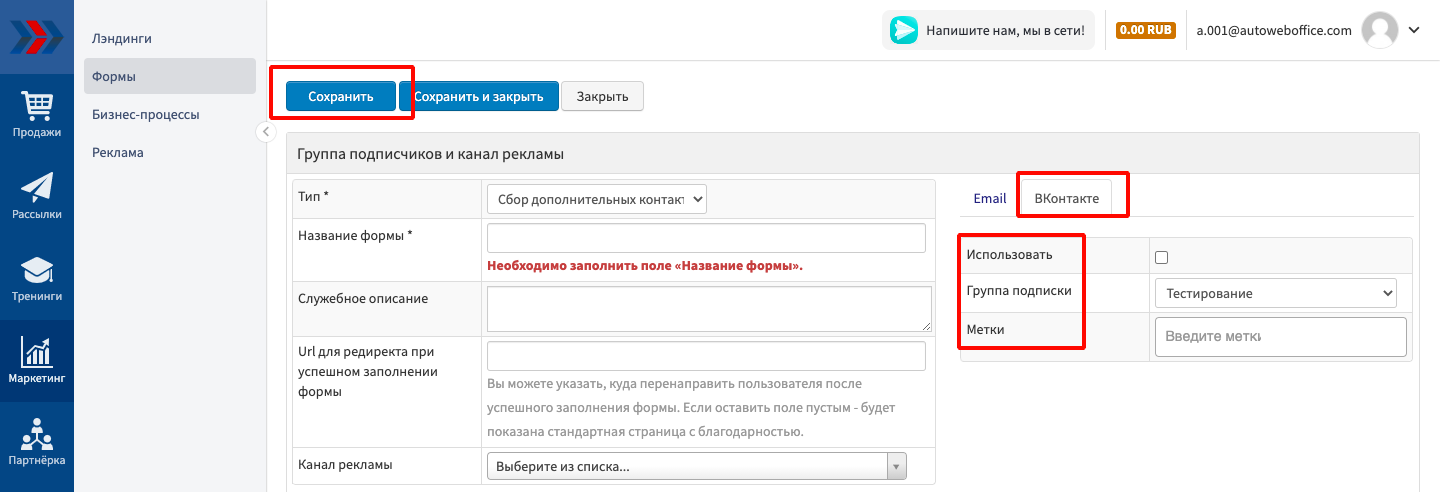Open the Канал рекламы select list
Screen dimensions: 1440x492
click(x=696, y=467)
